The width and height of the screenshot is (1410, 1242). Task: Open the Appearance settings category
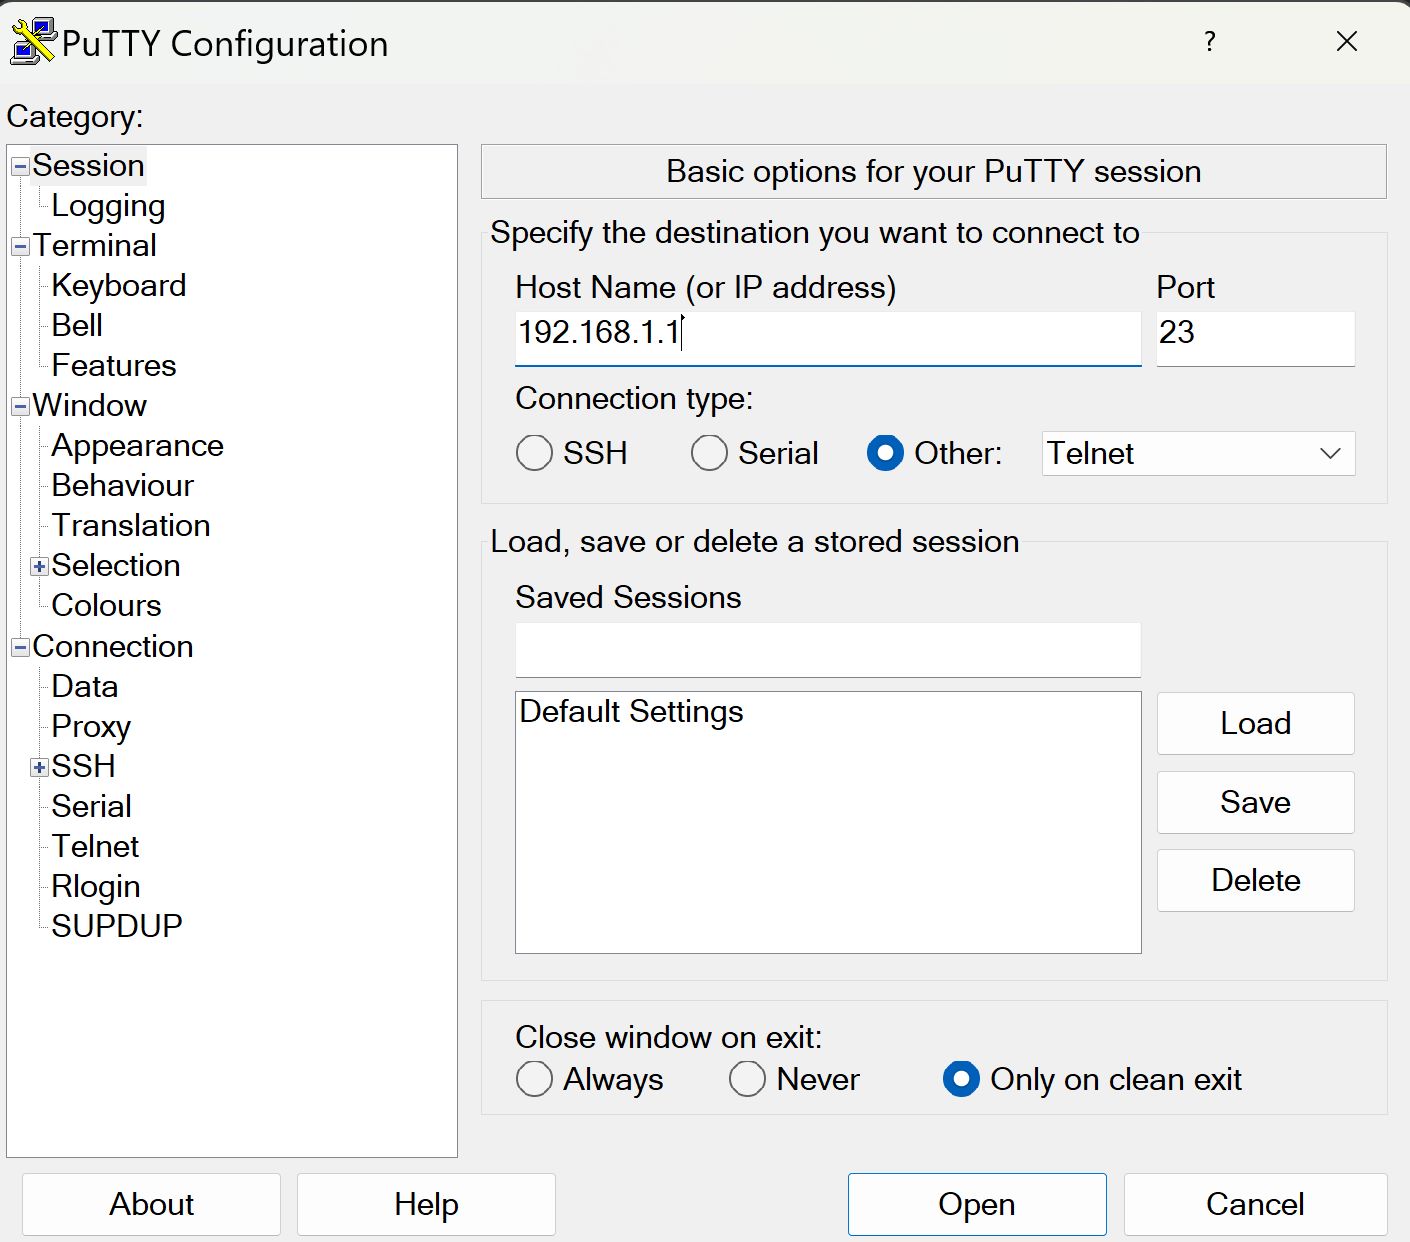point(137,446)
